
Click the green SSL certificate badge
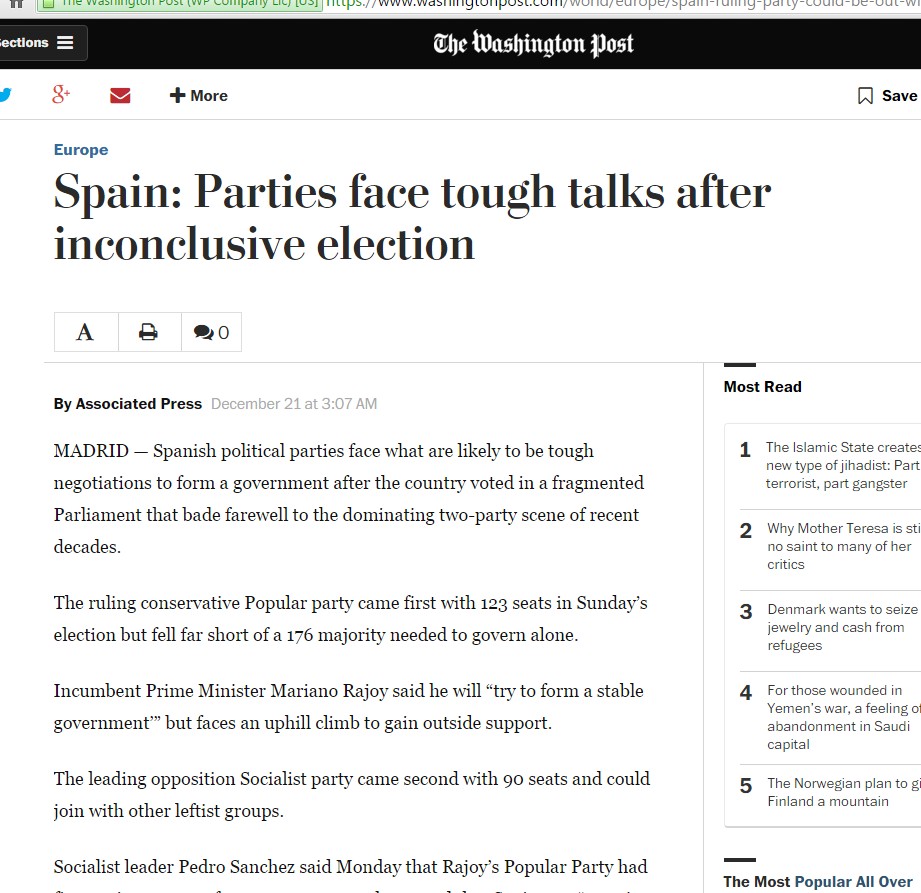click(x=180, y=3)
